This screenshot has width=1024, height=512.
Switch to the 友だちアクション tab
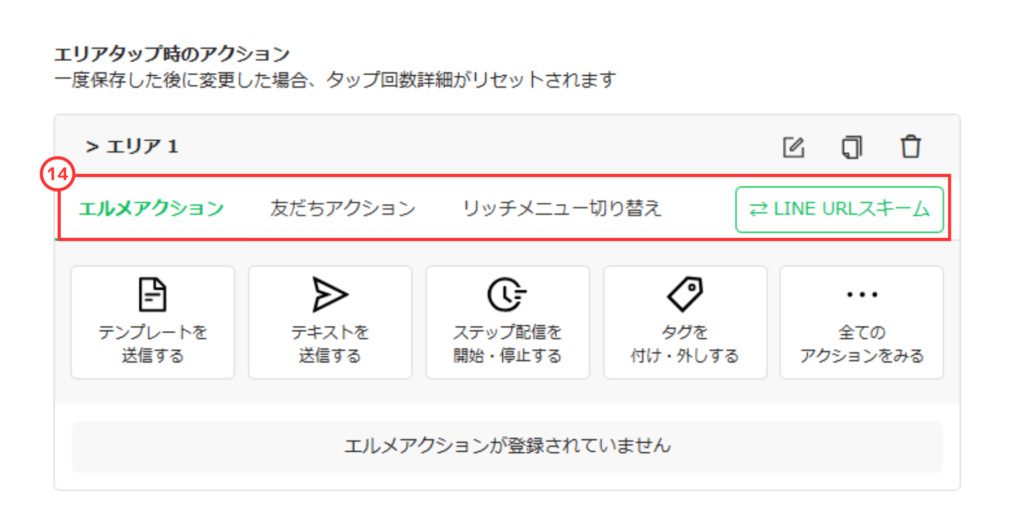pyautogui.click(x=342, y=209)
